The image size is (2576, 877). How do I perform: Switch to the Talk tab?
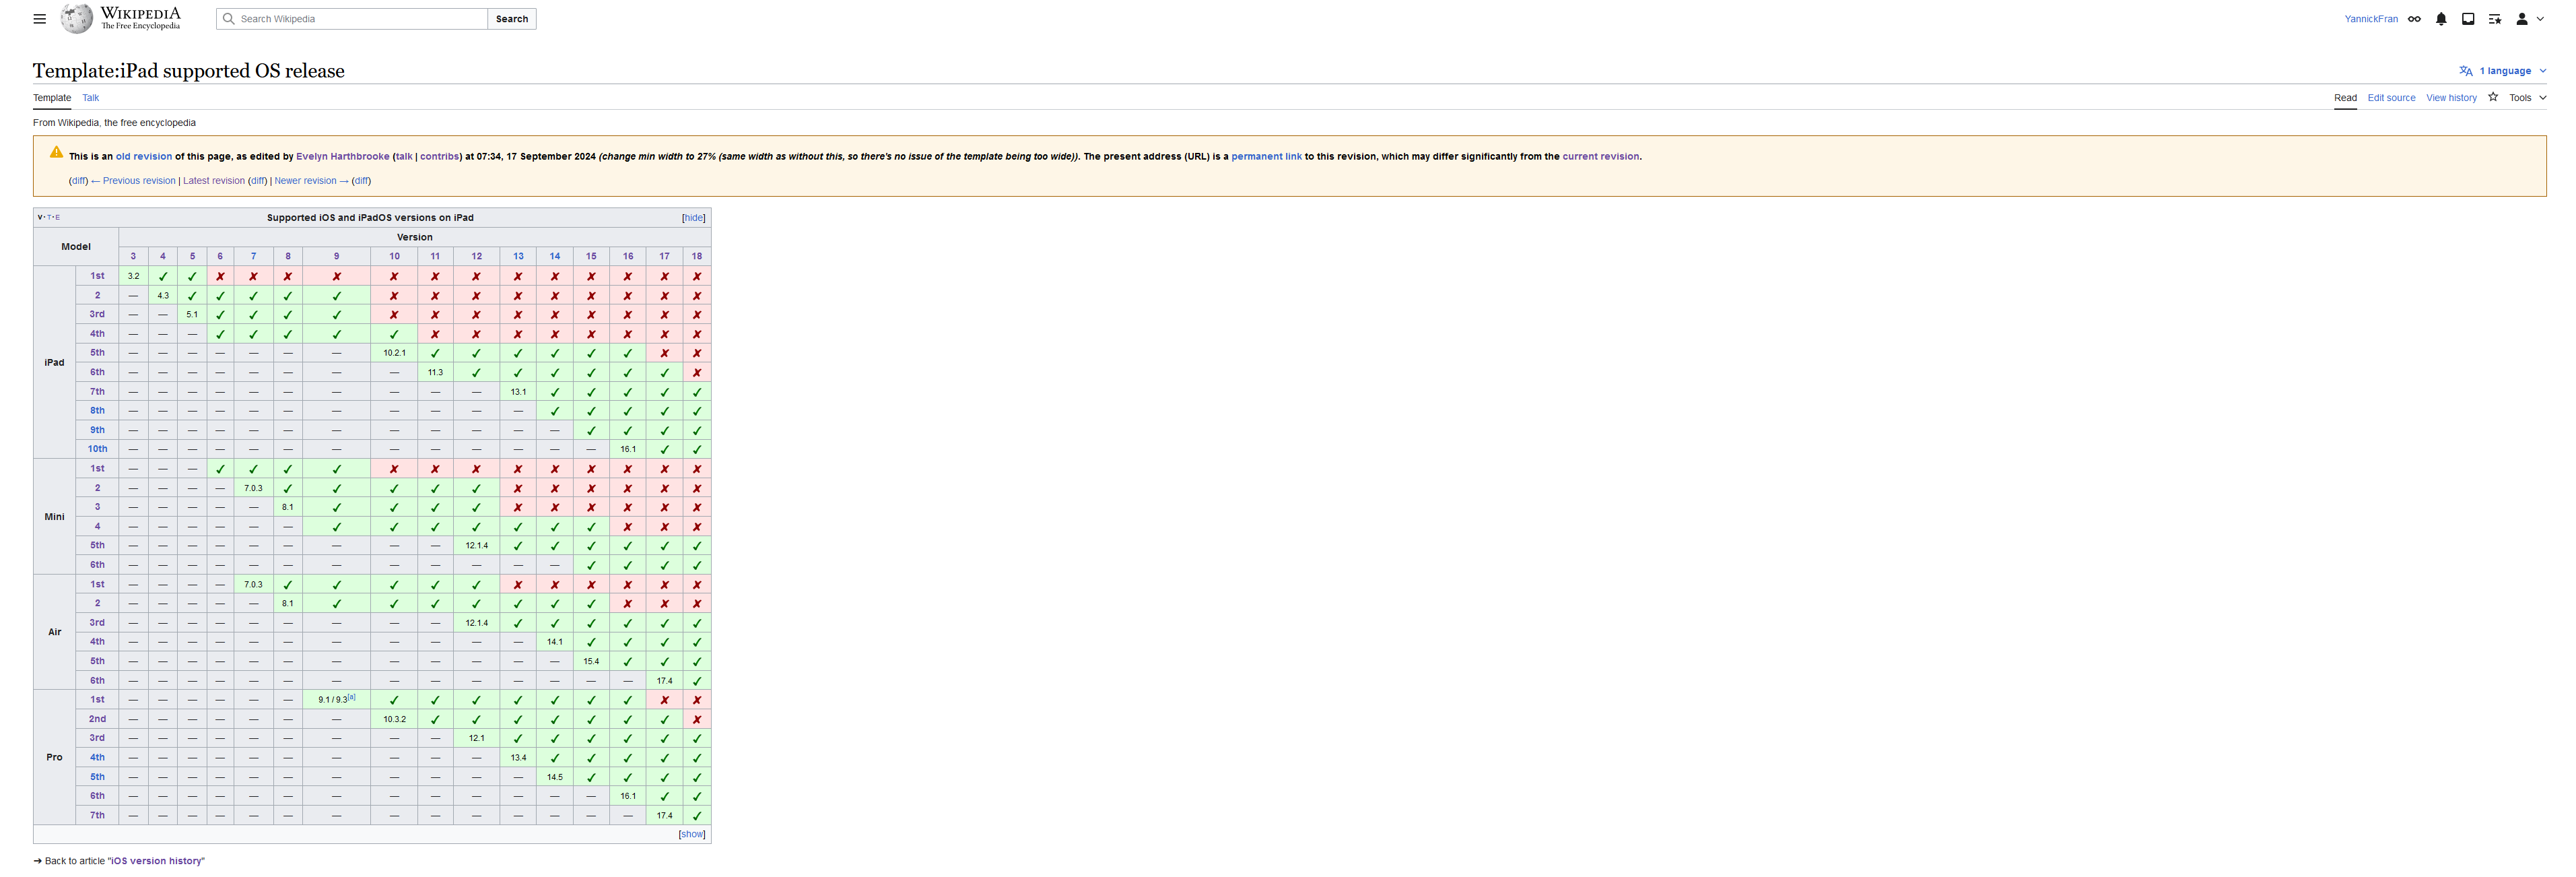(x=91, y=98)
